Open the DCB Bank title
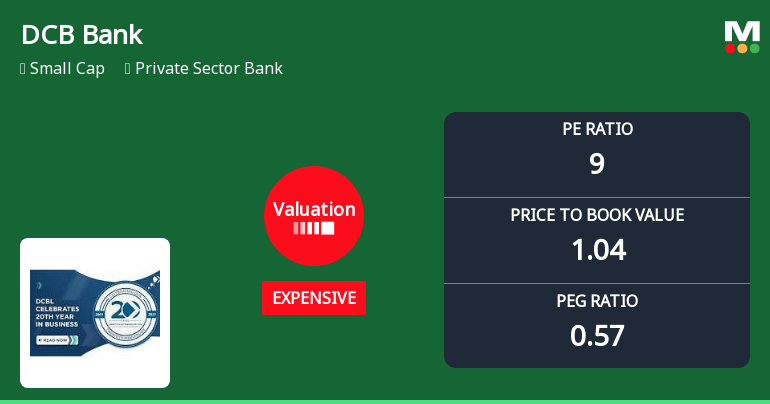This screenshot has height=404, width=770. 82,35
